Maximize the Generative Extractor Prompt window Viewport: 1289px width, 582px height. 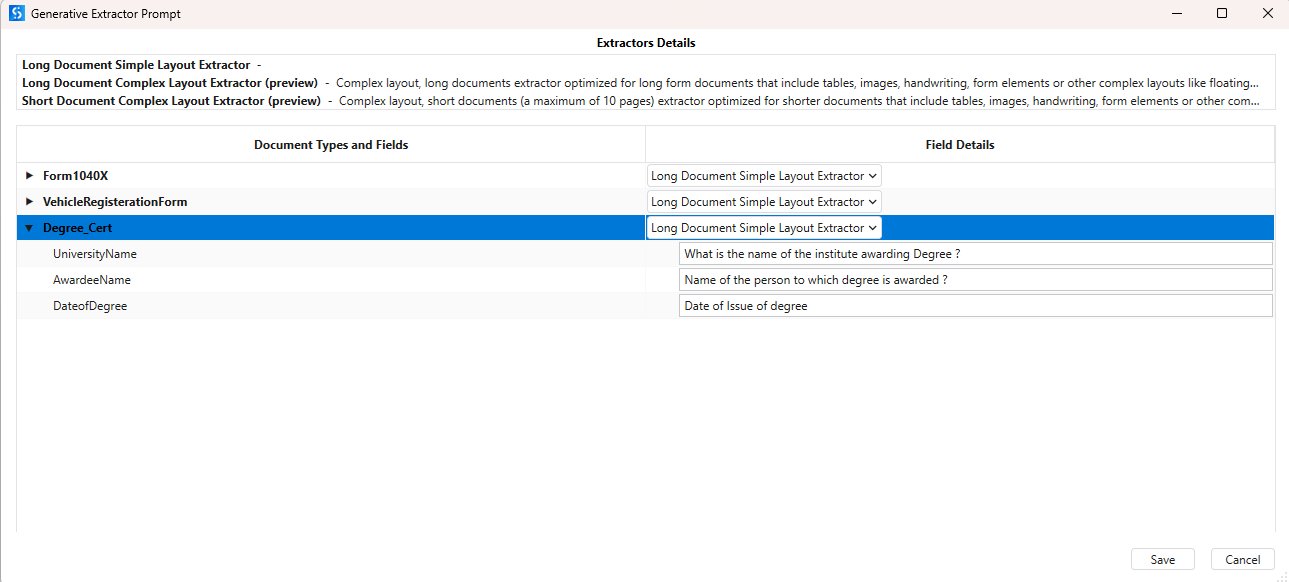tap(1221, 14)
